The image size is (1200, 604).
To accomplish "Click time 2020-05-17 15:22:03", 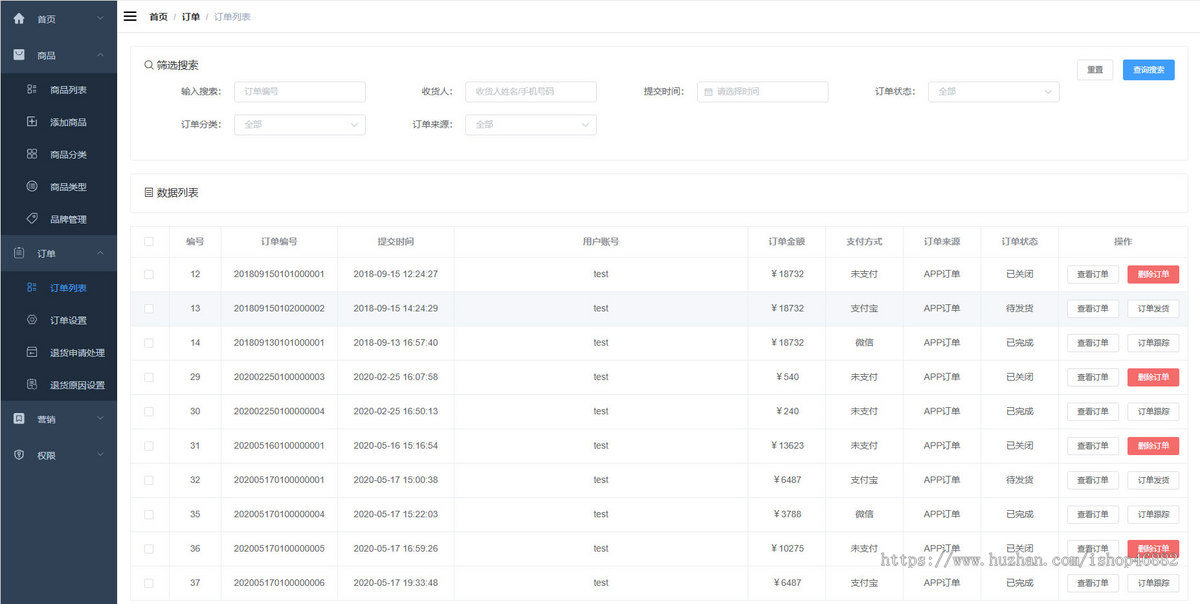I will coord(396,514).
